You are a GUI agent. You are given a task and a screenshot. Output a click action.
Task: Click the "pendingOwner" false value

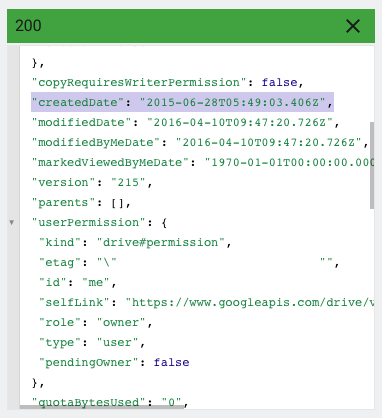pyautogui.click(x=171, y=362)
